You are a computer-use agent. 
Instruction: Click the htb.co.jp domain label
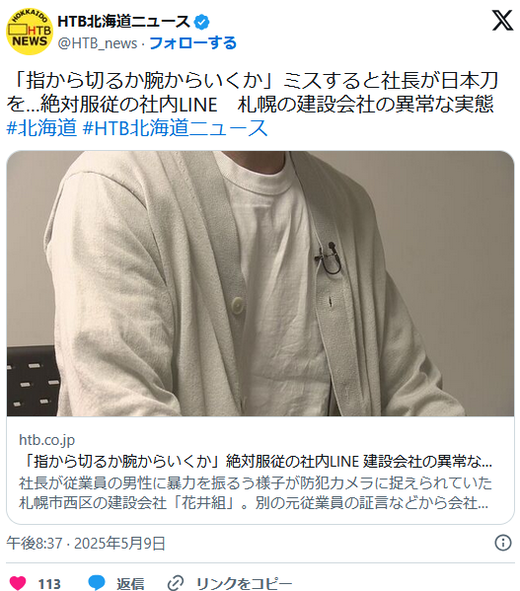tap(47, 440)
